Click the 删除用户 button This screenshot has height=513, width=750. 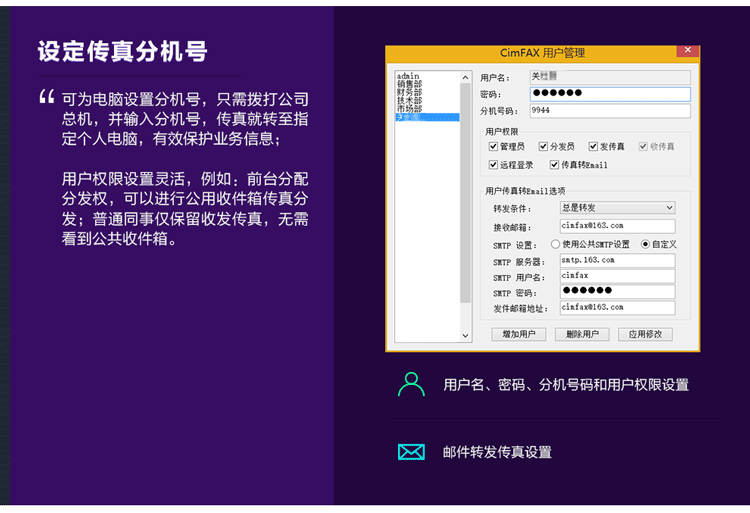(x=582, y=334)
